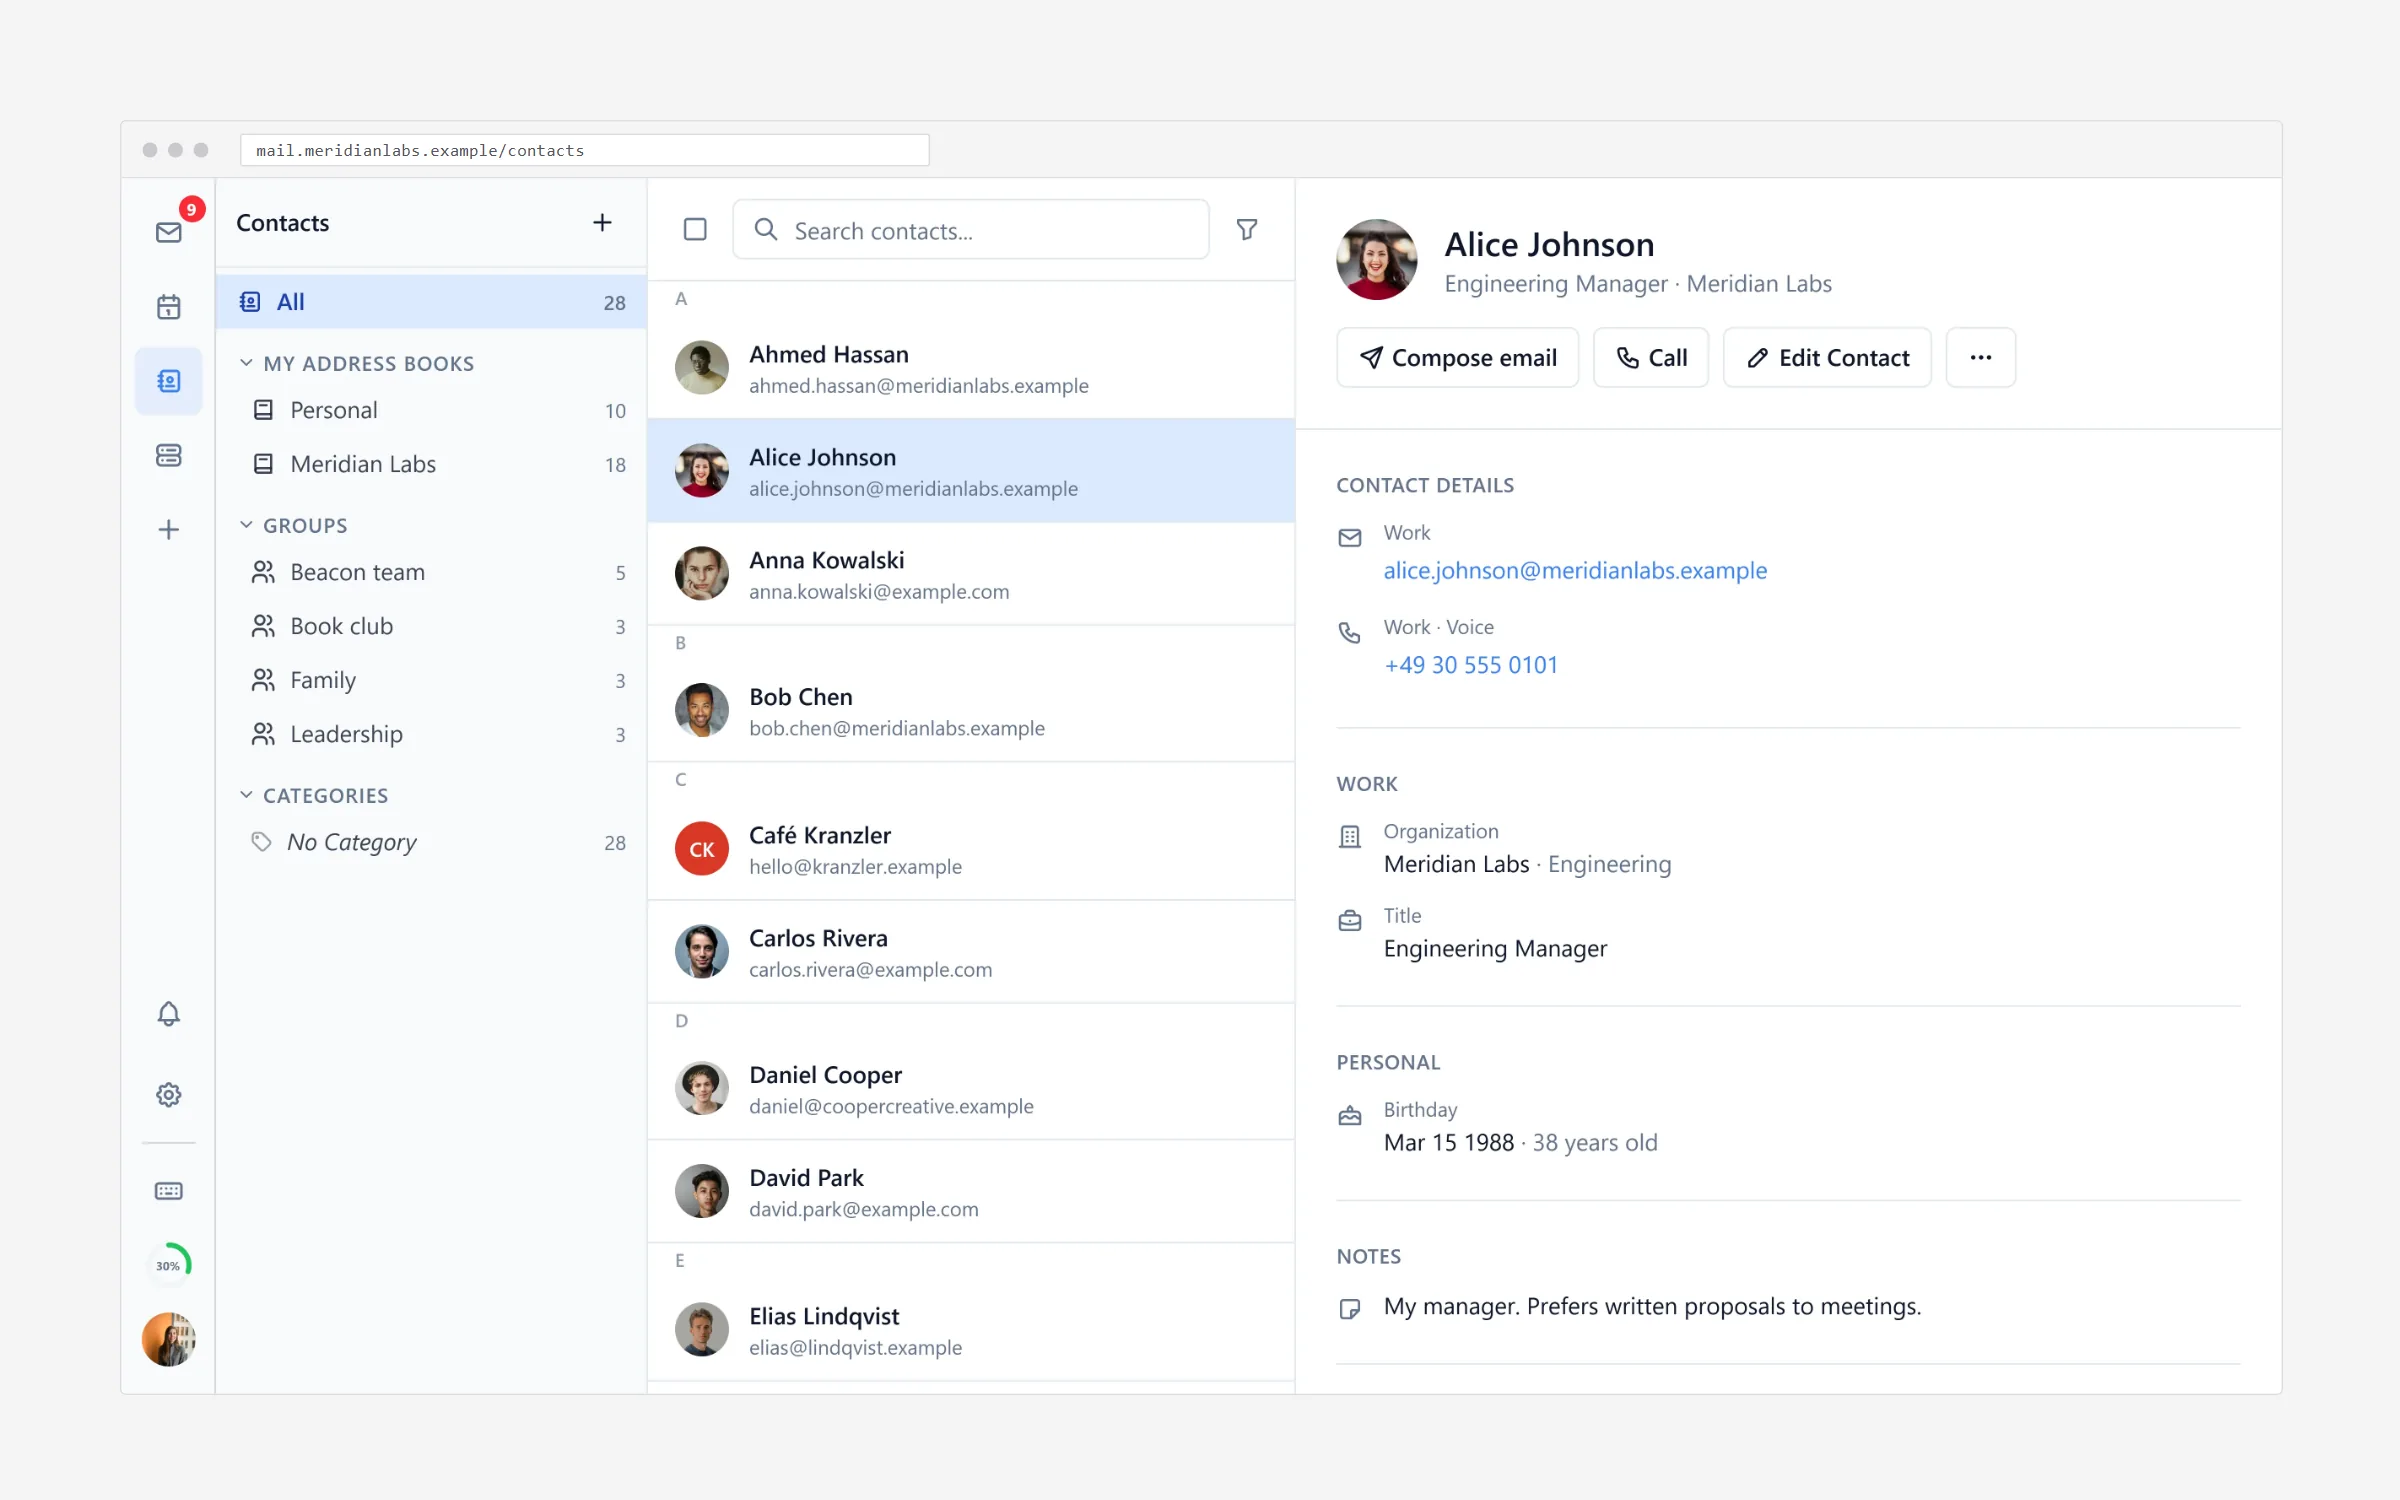Click the Call button
Viewport: 2400px width, 1500px height.
(x=1651, y=358)
